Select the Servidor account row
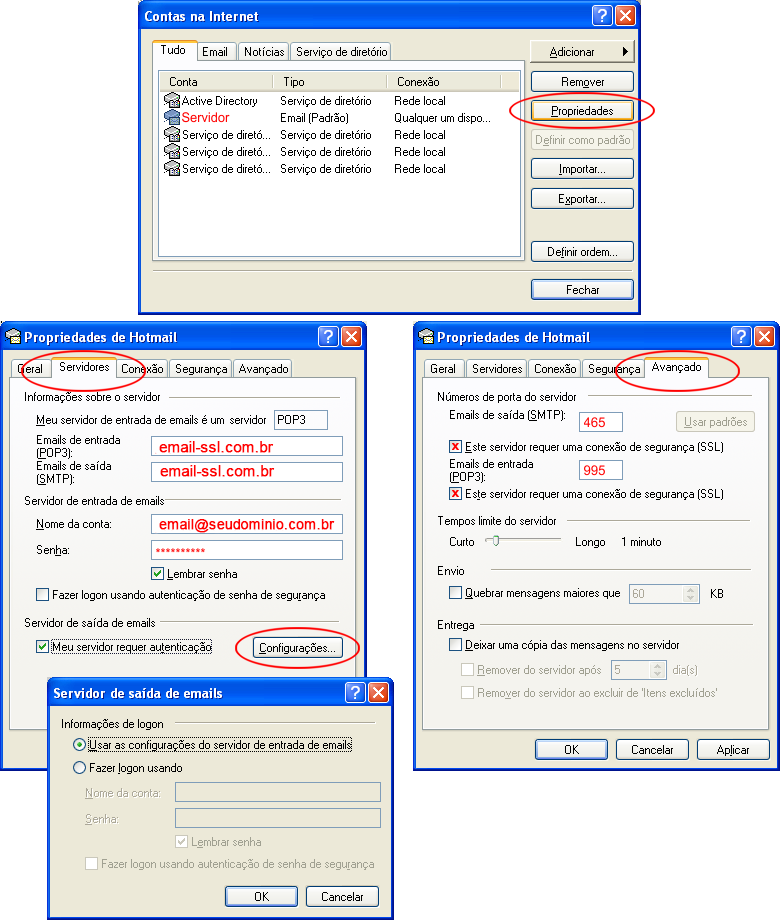Screen dimensions: 780x920 coord(339,117)
